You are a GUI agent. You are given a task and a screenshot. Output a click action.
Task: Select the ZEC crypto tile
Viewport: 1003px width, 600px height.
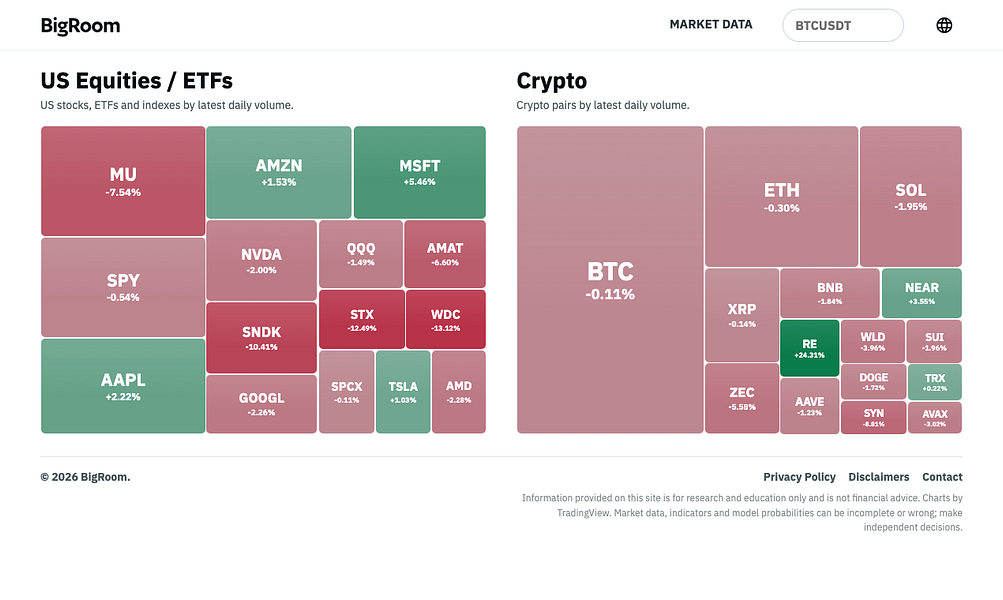[742, 398]
